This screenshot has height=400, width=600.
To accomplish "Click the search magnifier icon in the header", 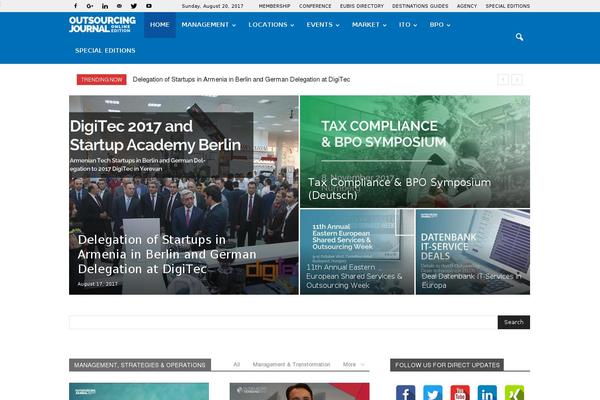I will click(x=519, y=37).
